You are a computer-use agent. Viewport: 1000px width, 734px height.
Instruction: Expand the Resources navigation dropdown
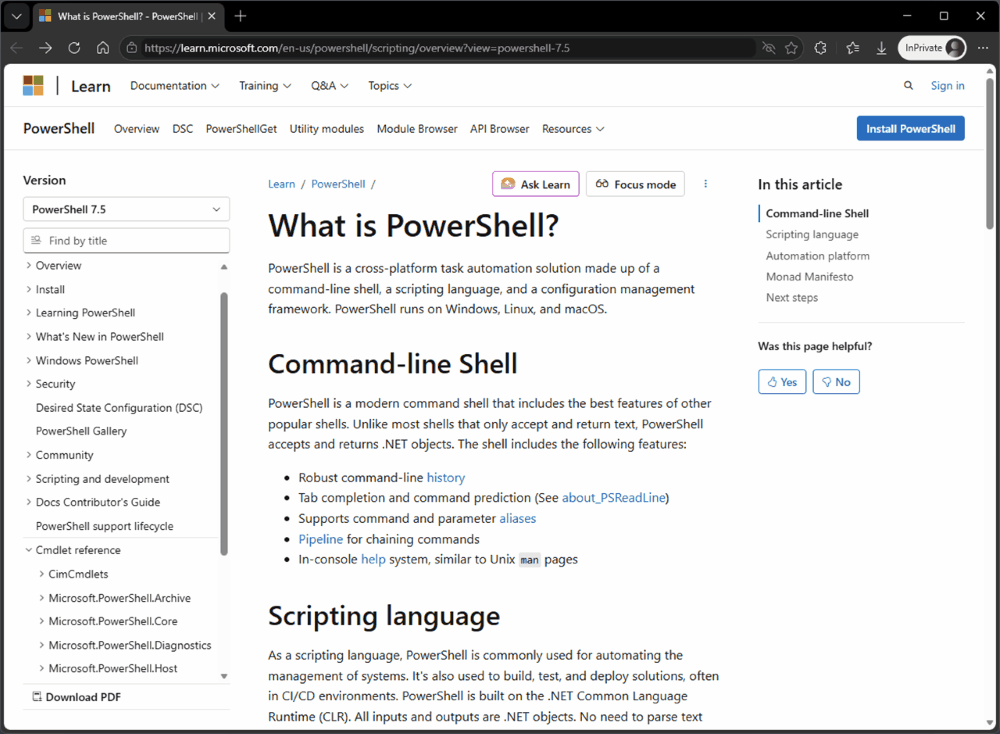point(573,128)
